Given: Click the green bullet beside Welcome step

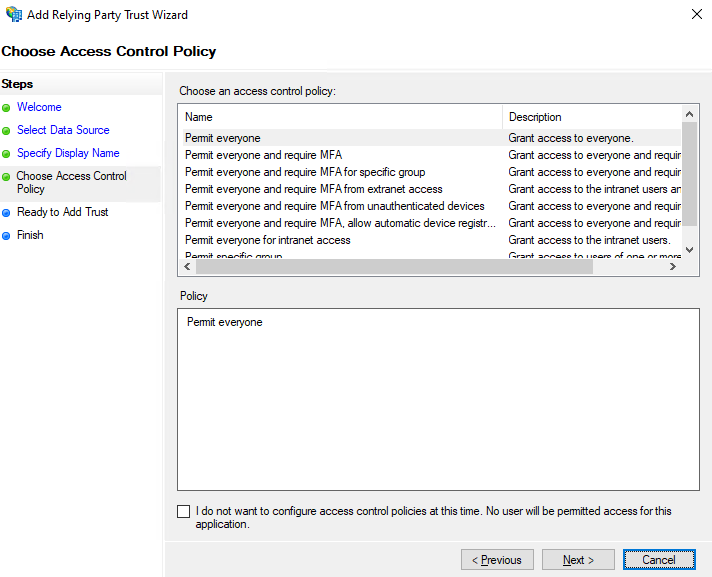Looking at the screenshot, I should click(6, 107).
